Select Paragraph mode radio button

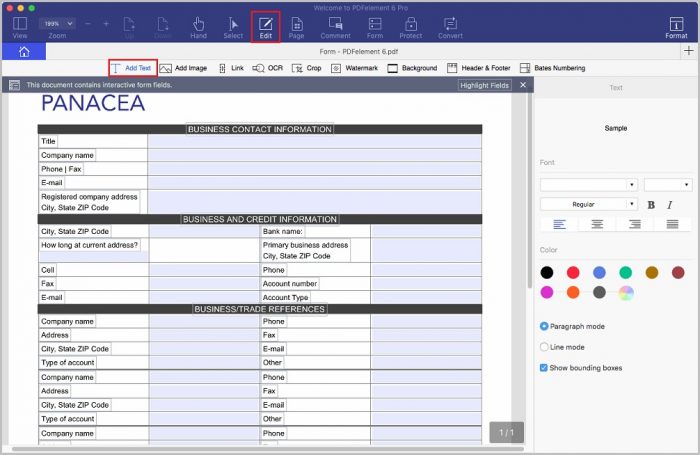pyautogui.click(x=544, y=326)
